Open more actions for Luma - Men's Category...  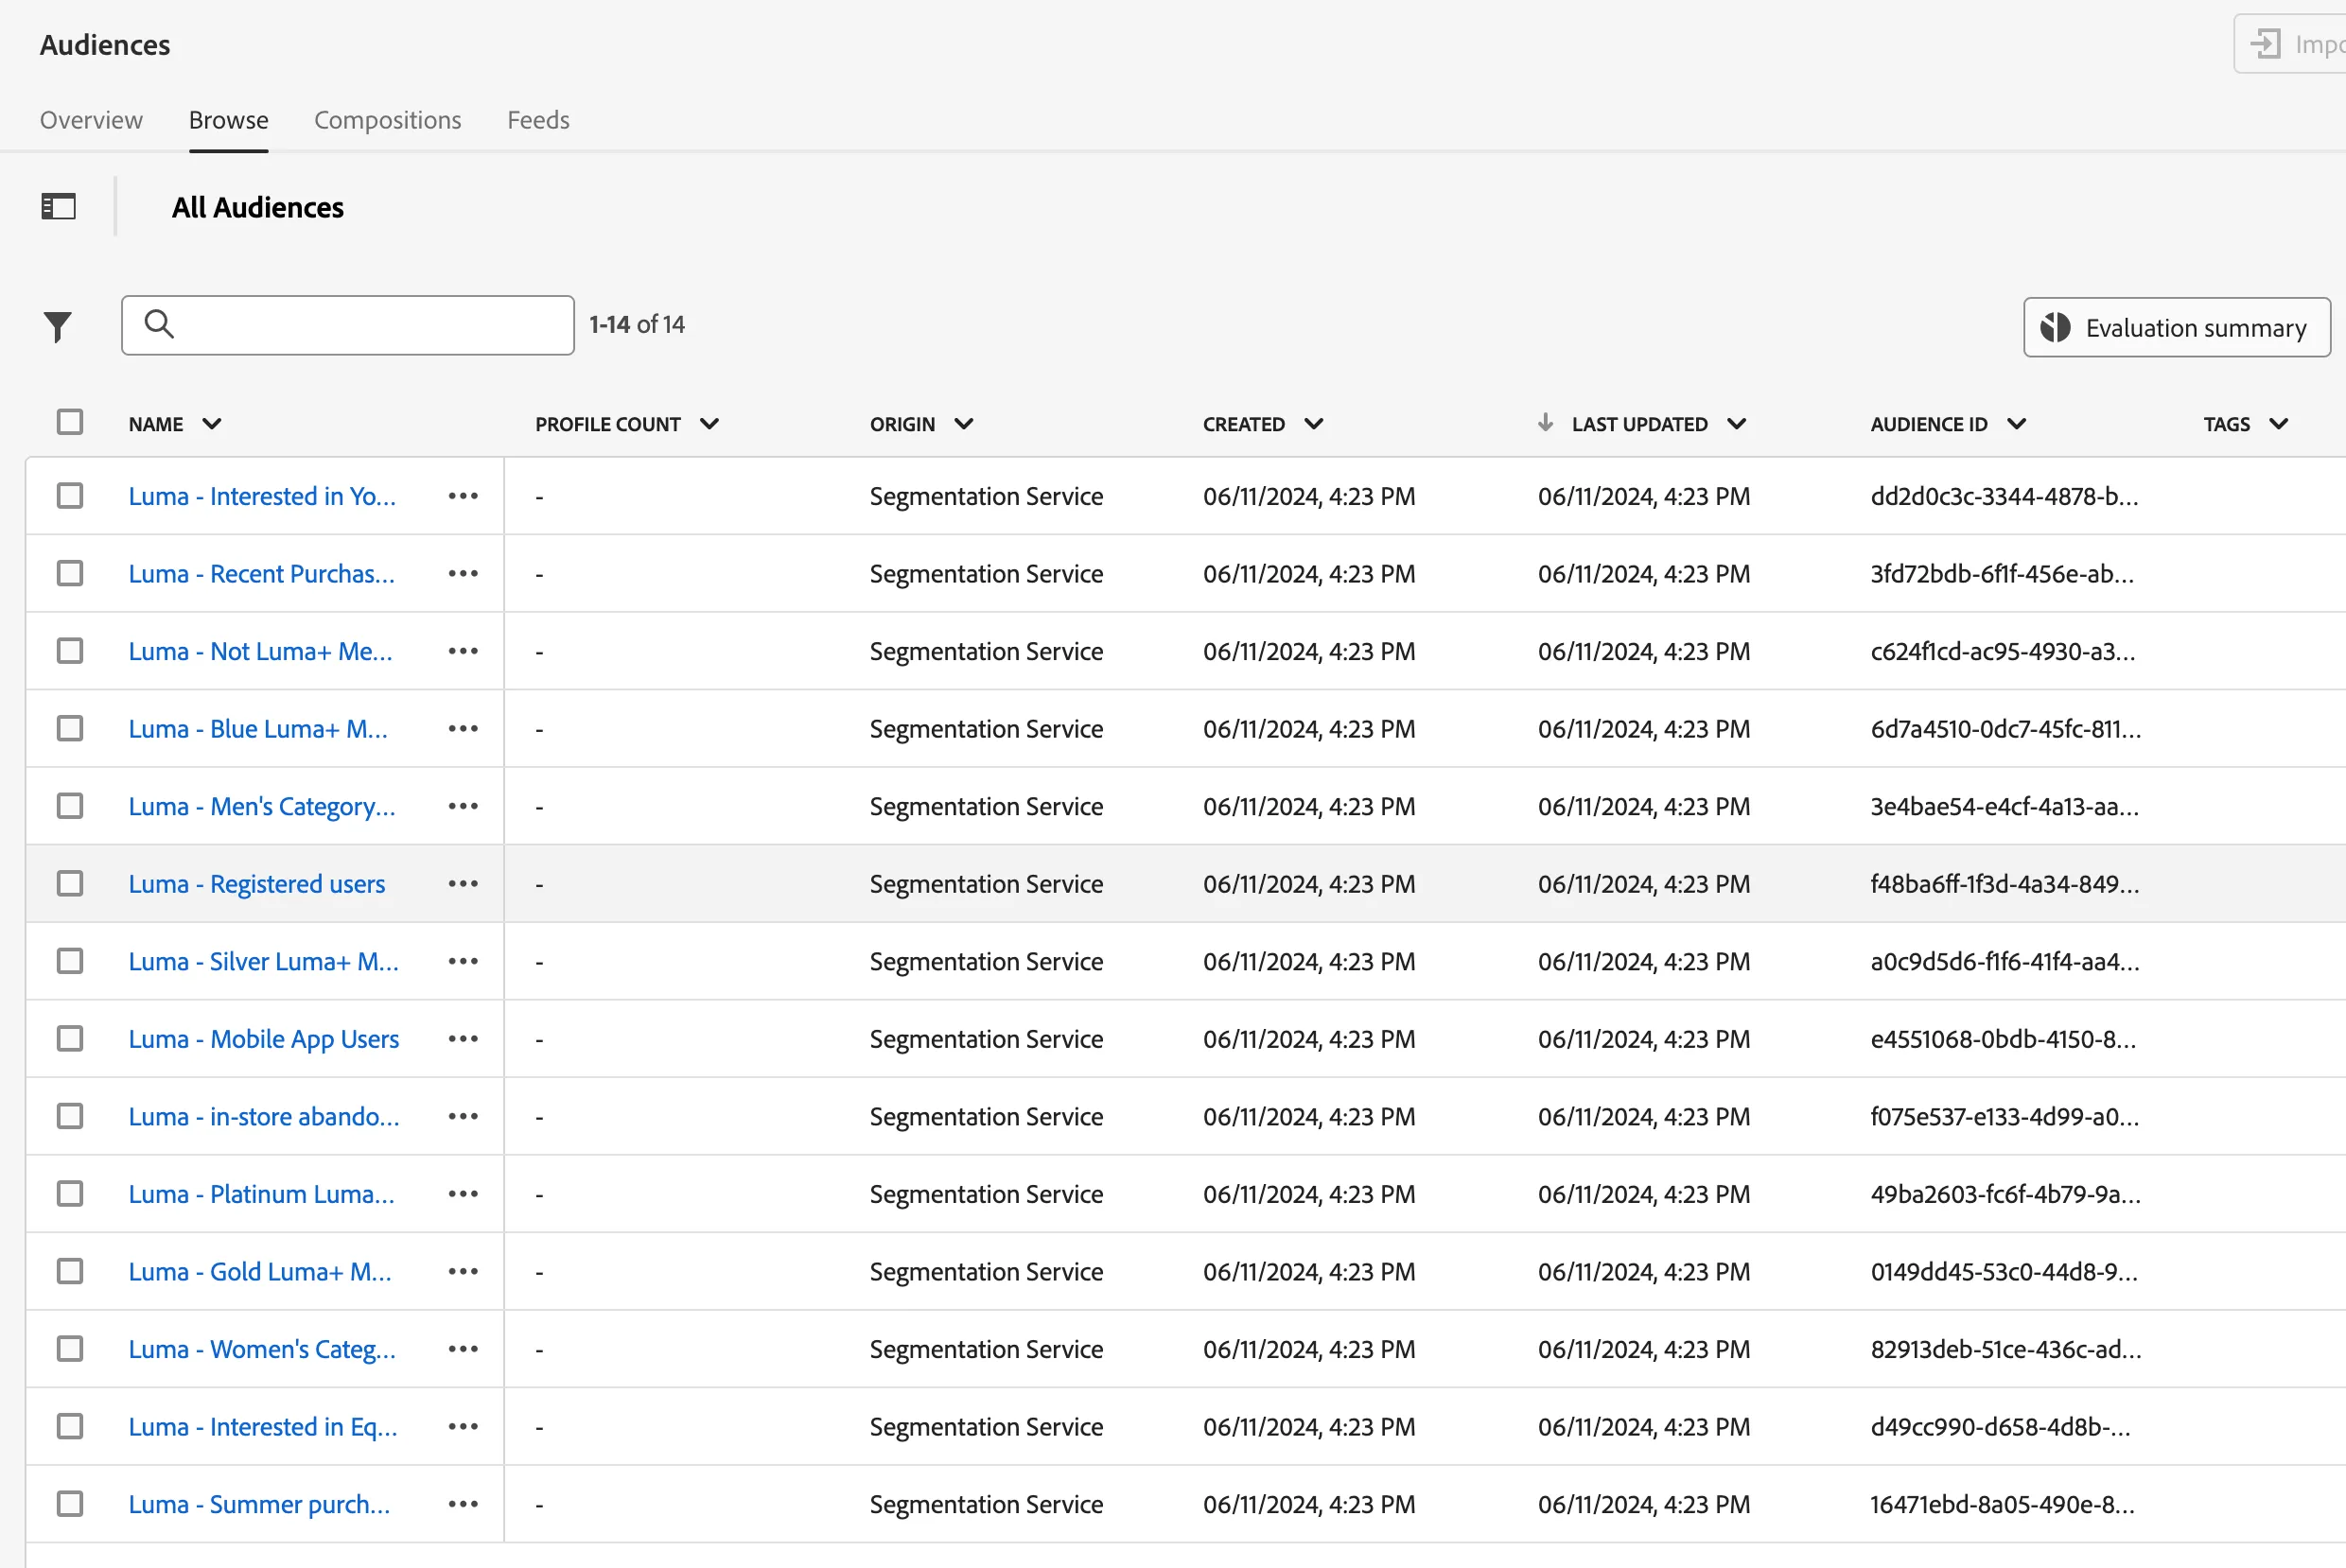tap(463, 806)
